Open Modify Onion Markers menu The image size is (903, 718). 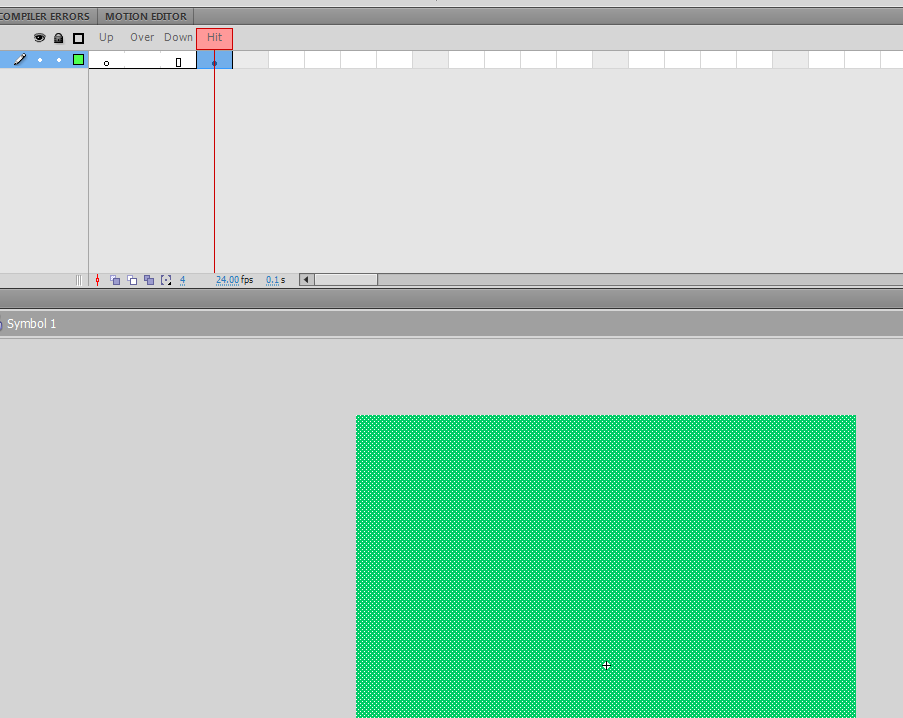coord(166,280)
